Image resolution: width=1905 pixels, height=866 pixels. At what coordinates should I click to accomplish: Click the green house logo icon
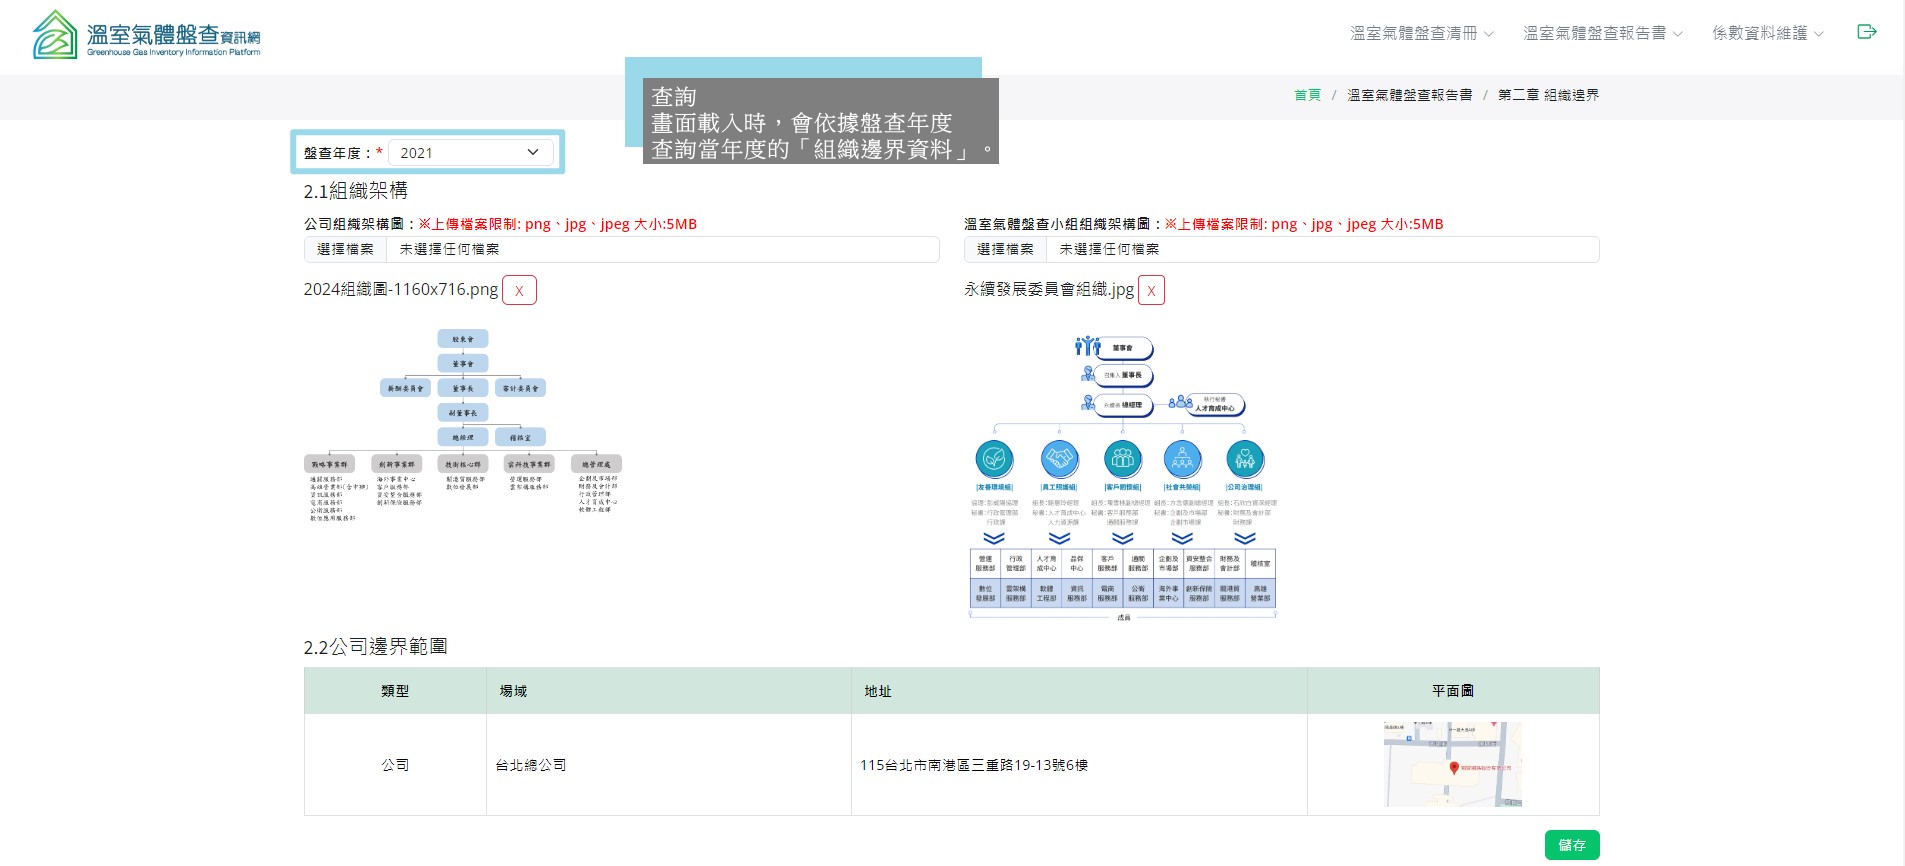[x=55, y=35]
